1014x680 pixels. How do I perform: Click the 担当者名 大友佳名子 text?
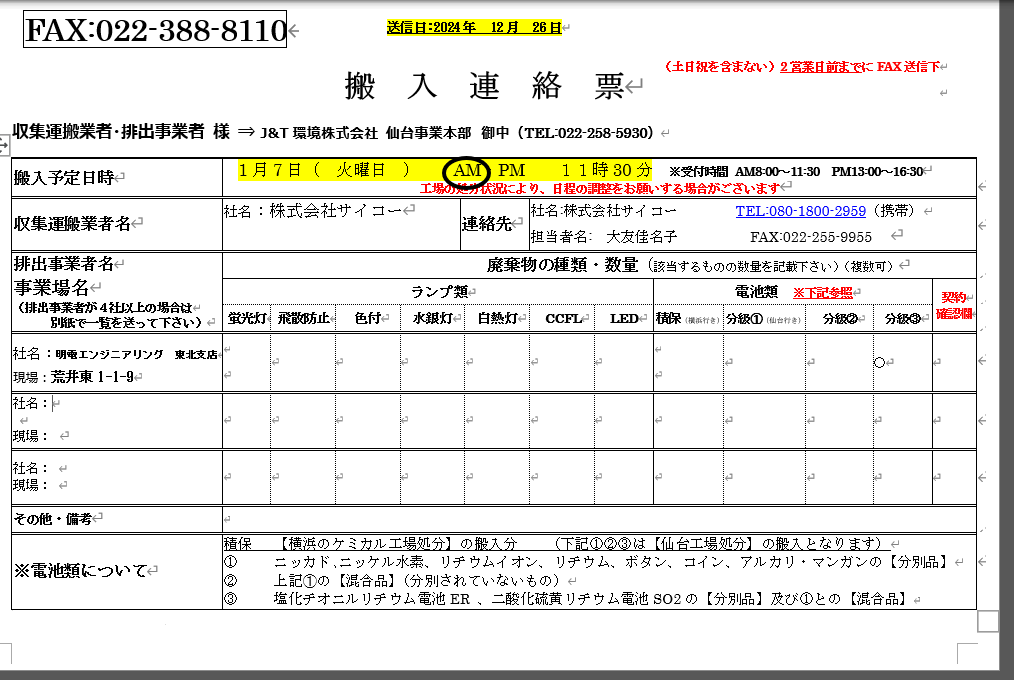605,237
